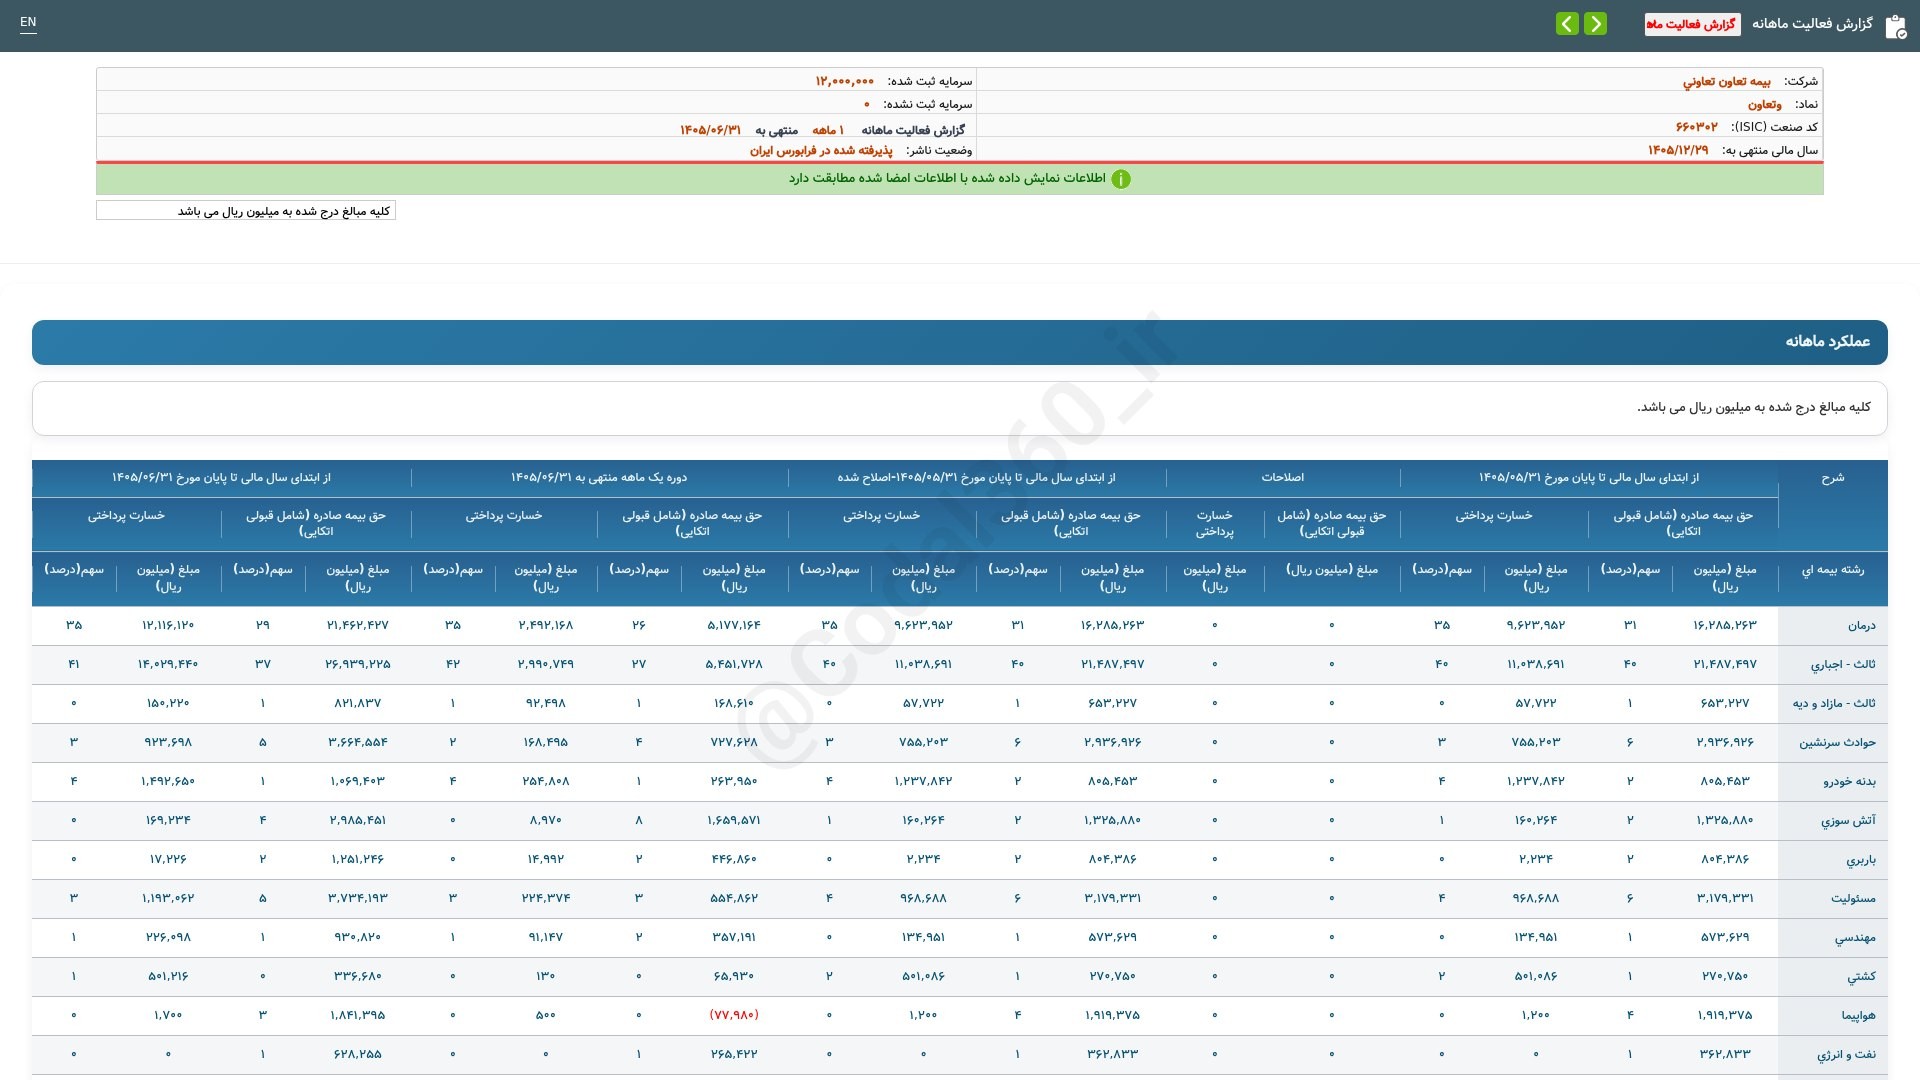Go to previous report with left arrow
The image size is (1920, 1080).
tap(1567, 24)
